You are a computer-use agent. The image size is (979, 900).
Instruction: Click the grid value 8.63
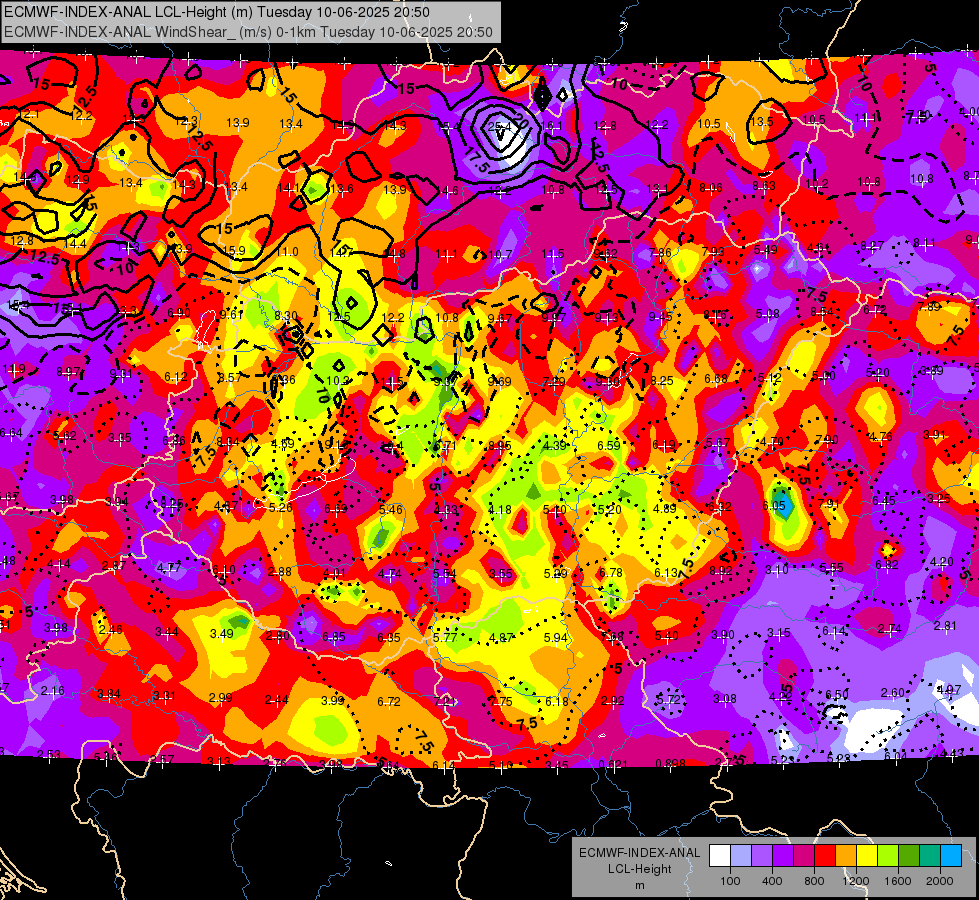coord(764,185)
